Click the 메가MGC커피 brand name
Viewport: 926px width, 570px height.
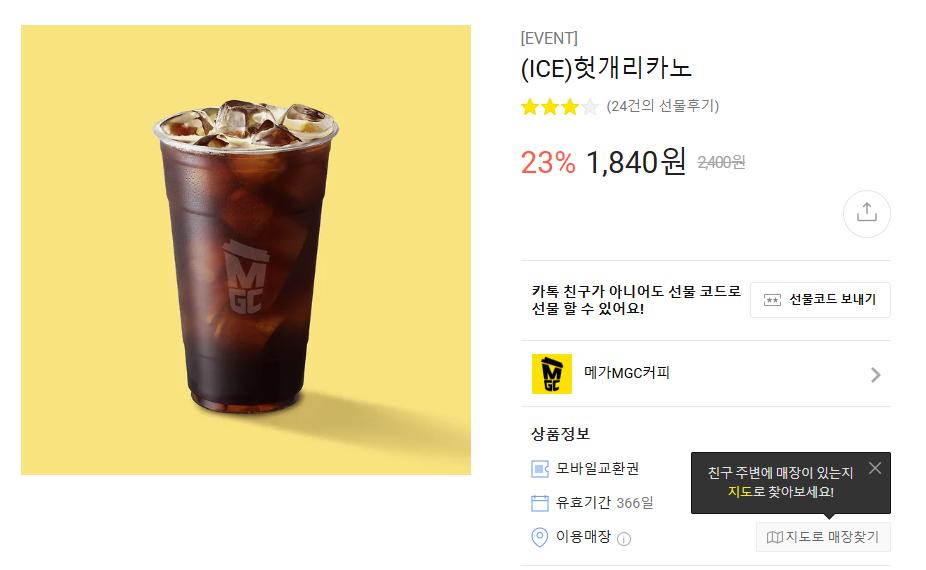click(x=627, y=373)
